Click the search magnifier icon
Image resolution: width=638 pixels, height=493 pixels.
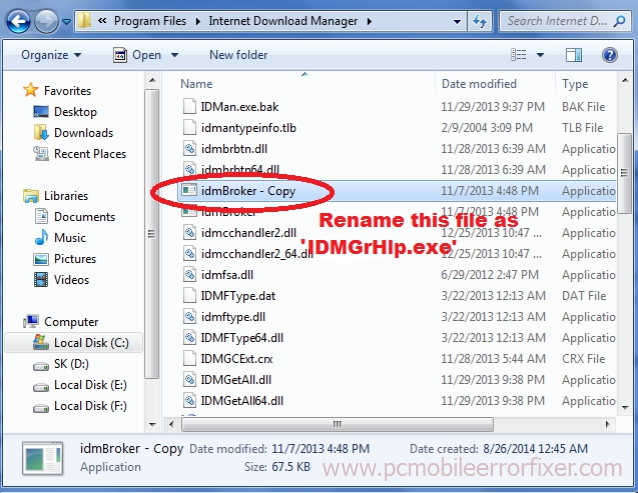tap(619, 21)
